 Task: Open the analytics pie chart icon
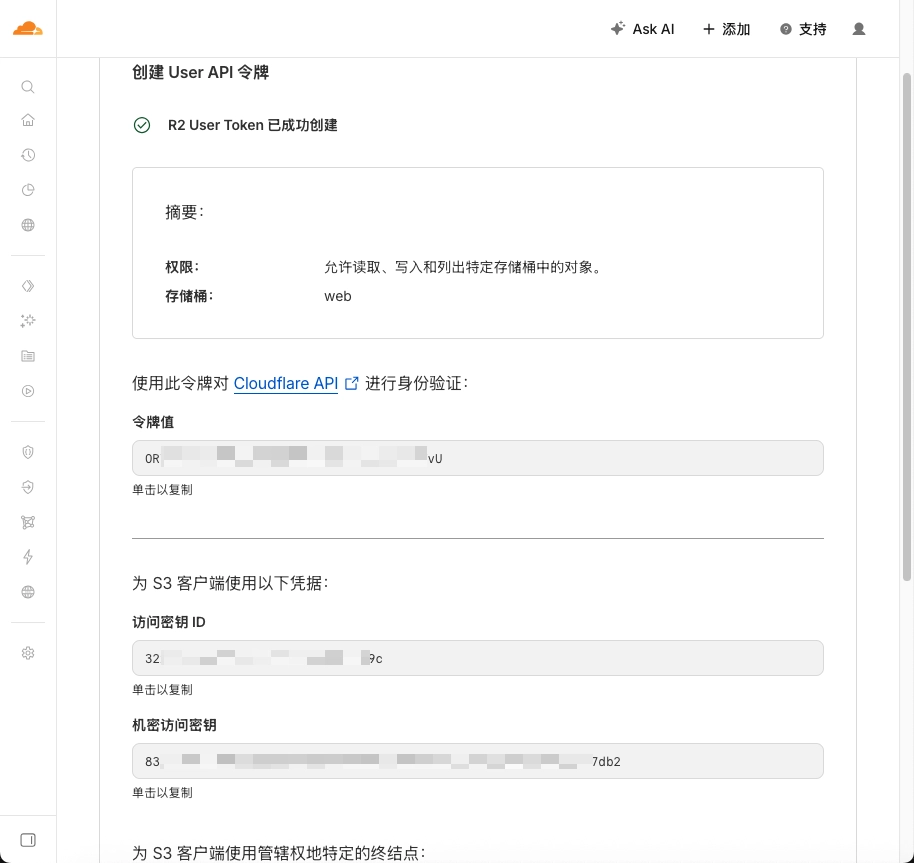(28, 190)
